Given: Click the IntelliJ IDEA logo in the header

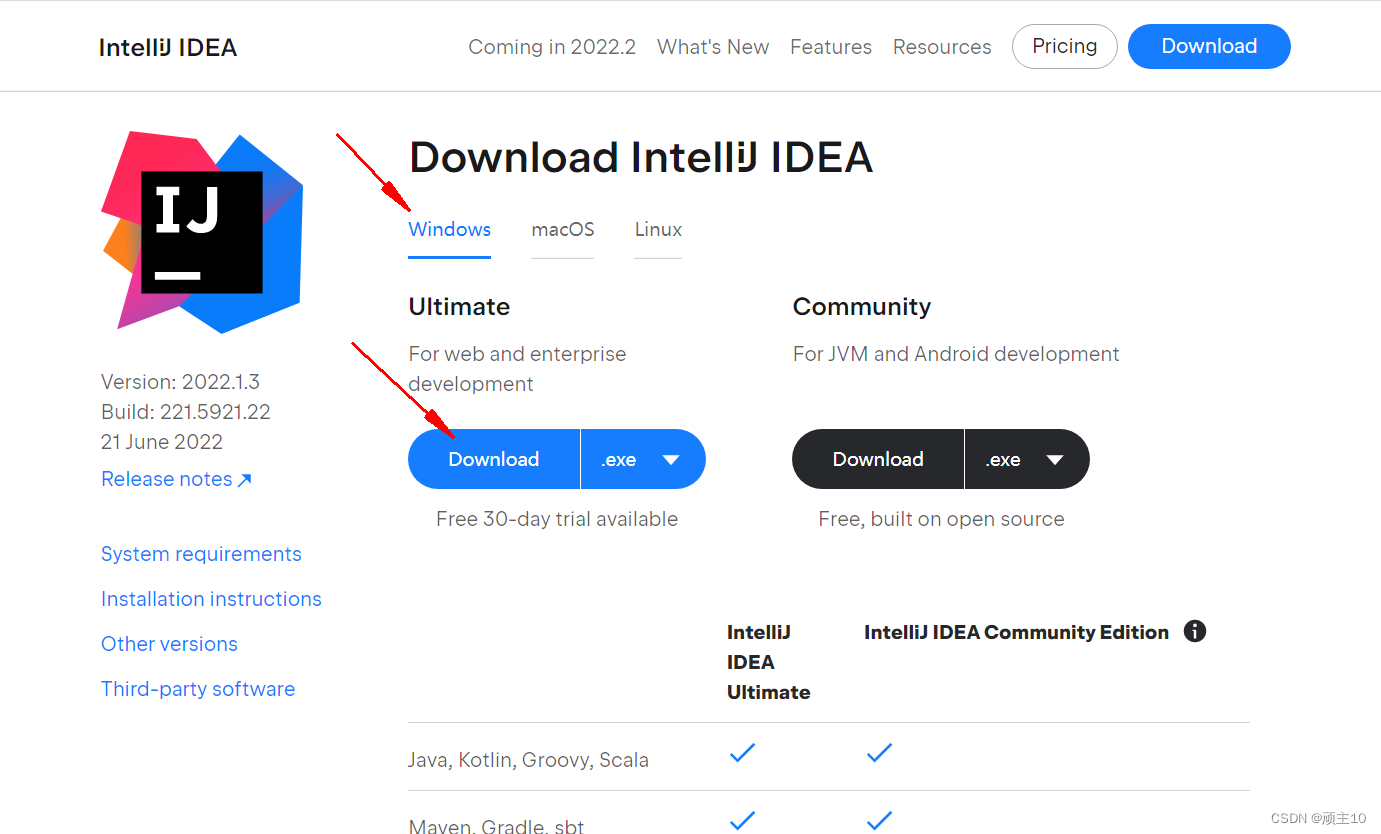Looking at the screenshot, I should tap(167, 46).
